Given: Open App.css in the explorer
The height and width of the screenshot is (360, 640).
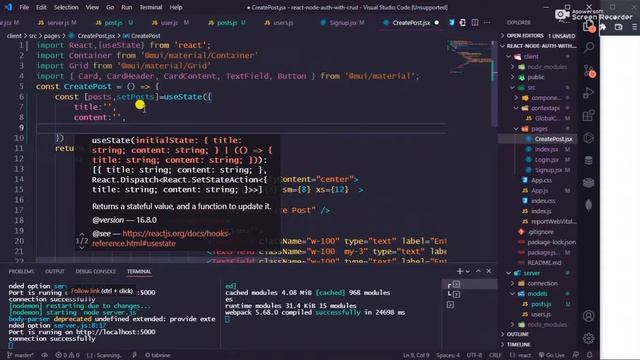Looking at the screenshot, I should coord(541,180).
